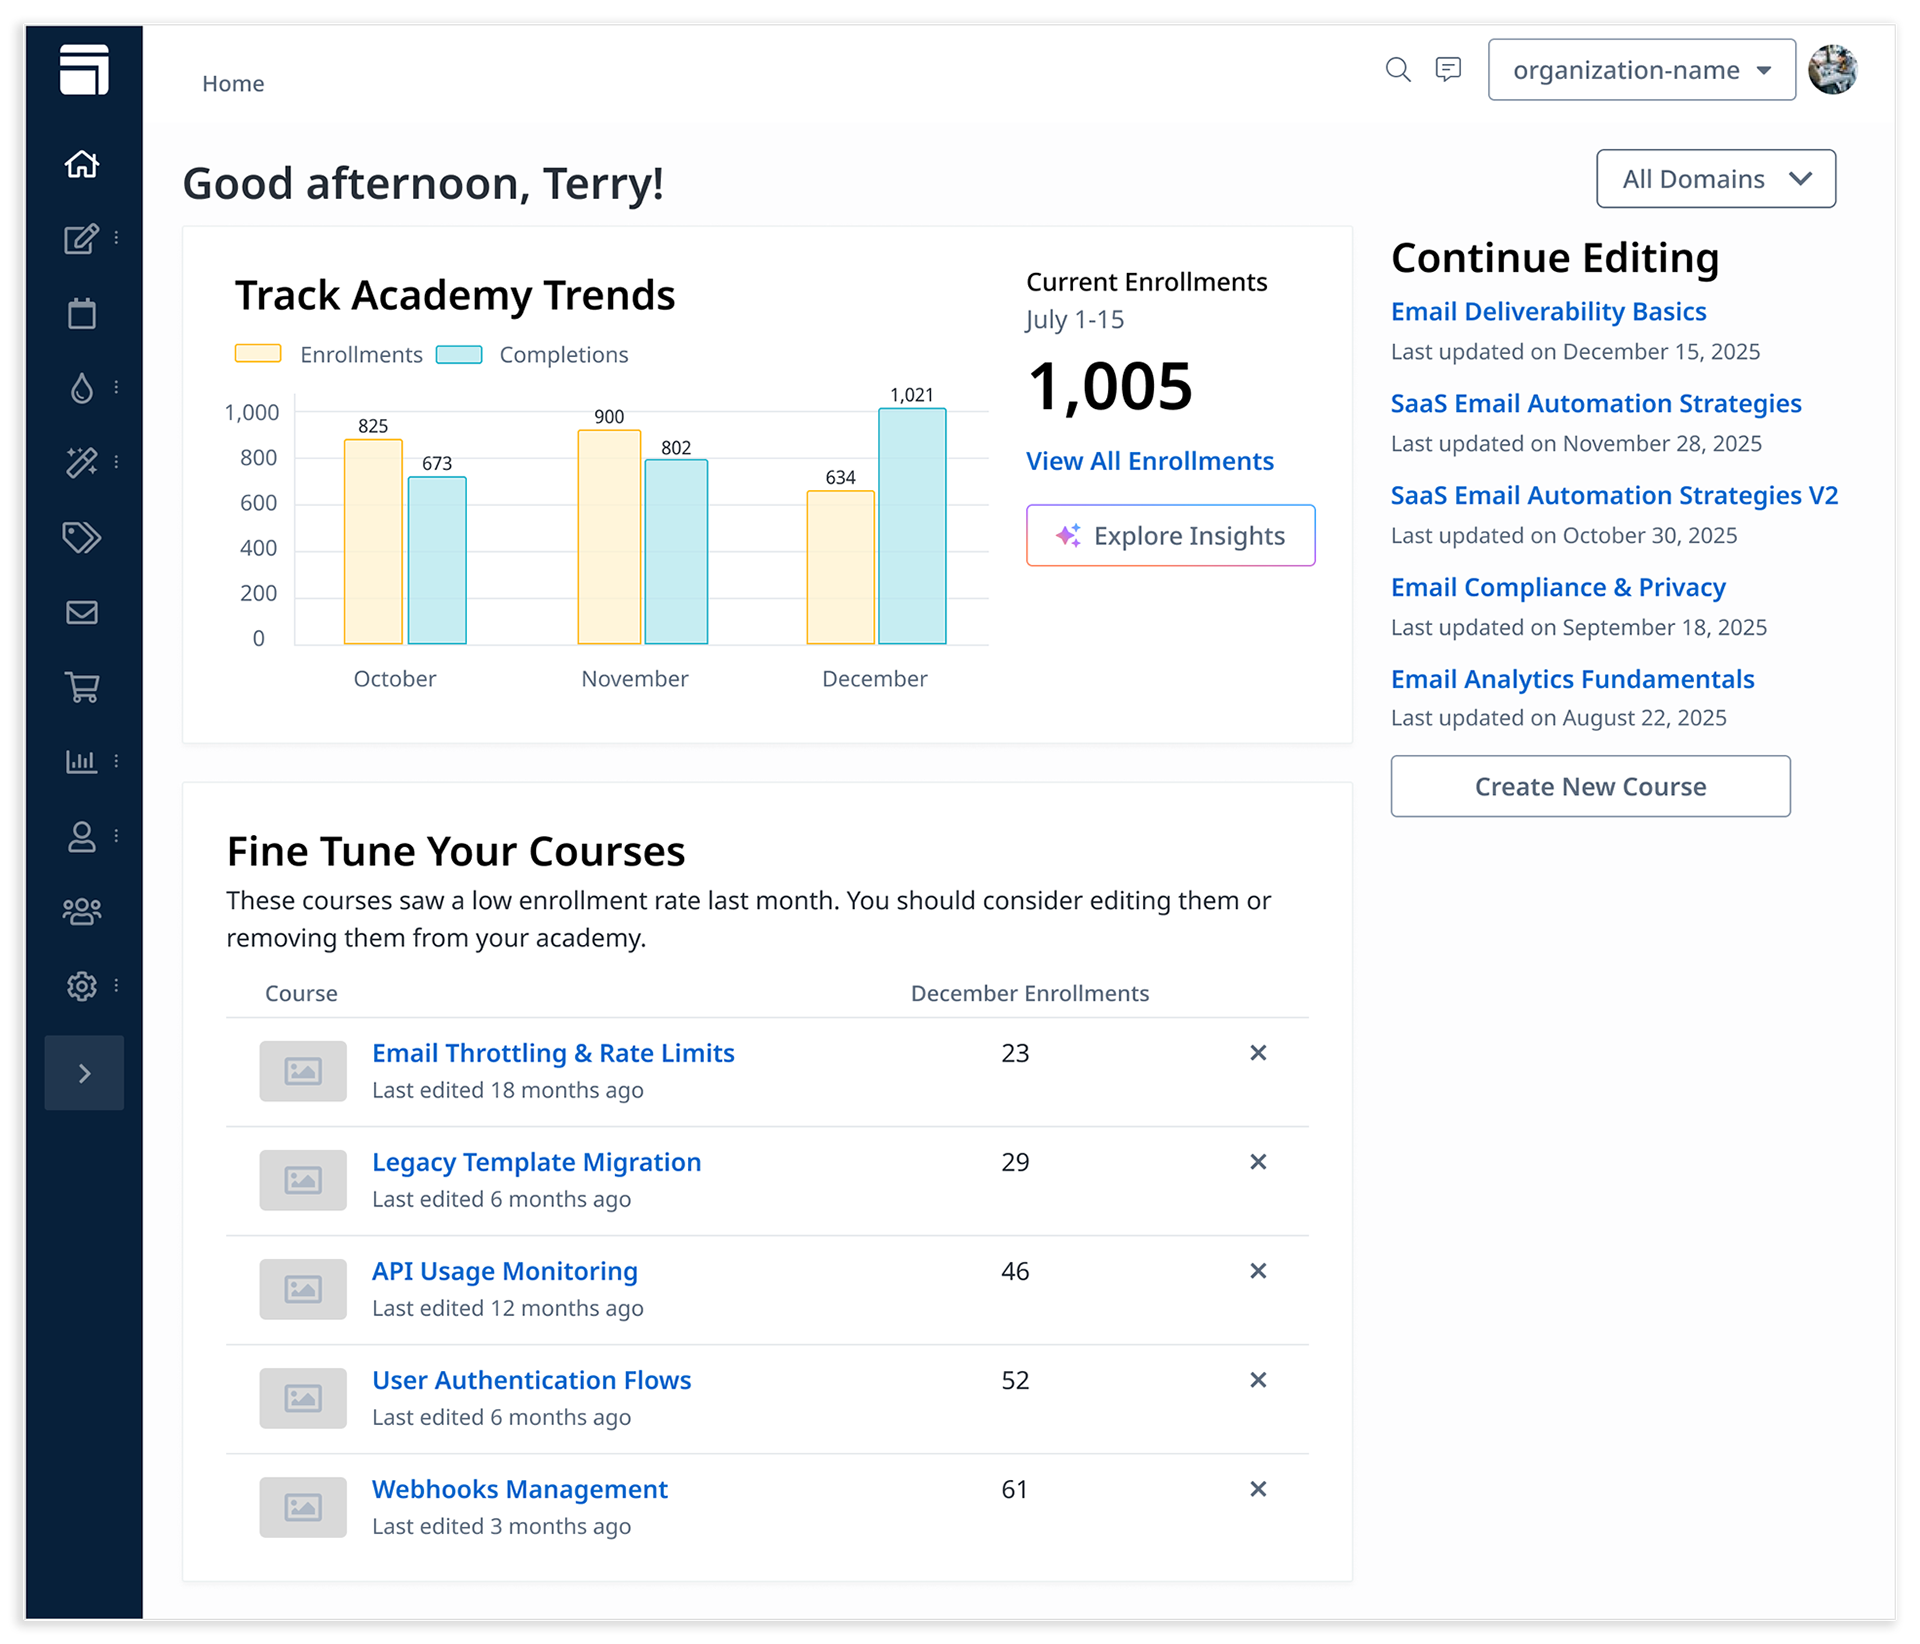Image resolution: width=1920 pixels, height=1644 pixels.
Task: Open the organization-name dropdown
Action: 1641,70
